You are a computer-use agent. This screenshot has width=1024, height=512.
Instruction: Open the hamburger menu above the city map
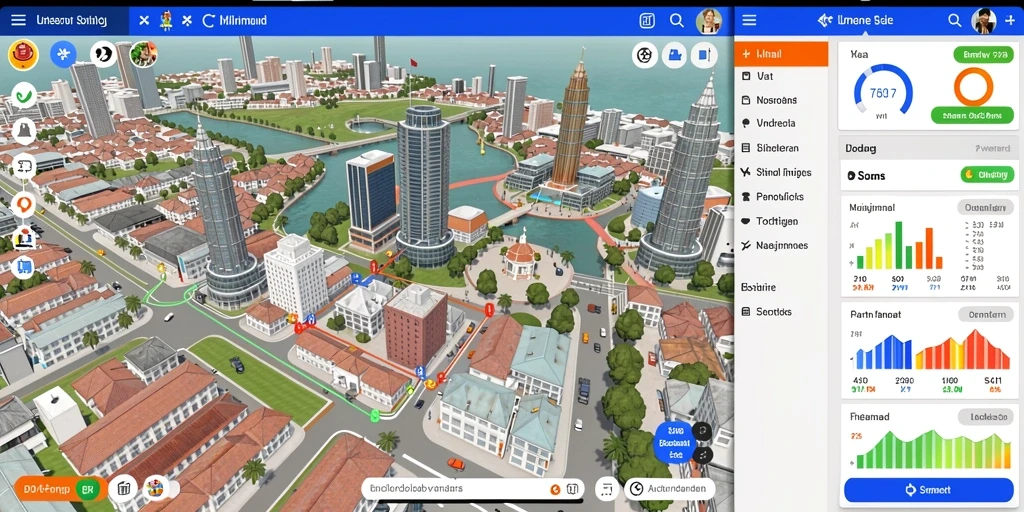click(18, 20)
